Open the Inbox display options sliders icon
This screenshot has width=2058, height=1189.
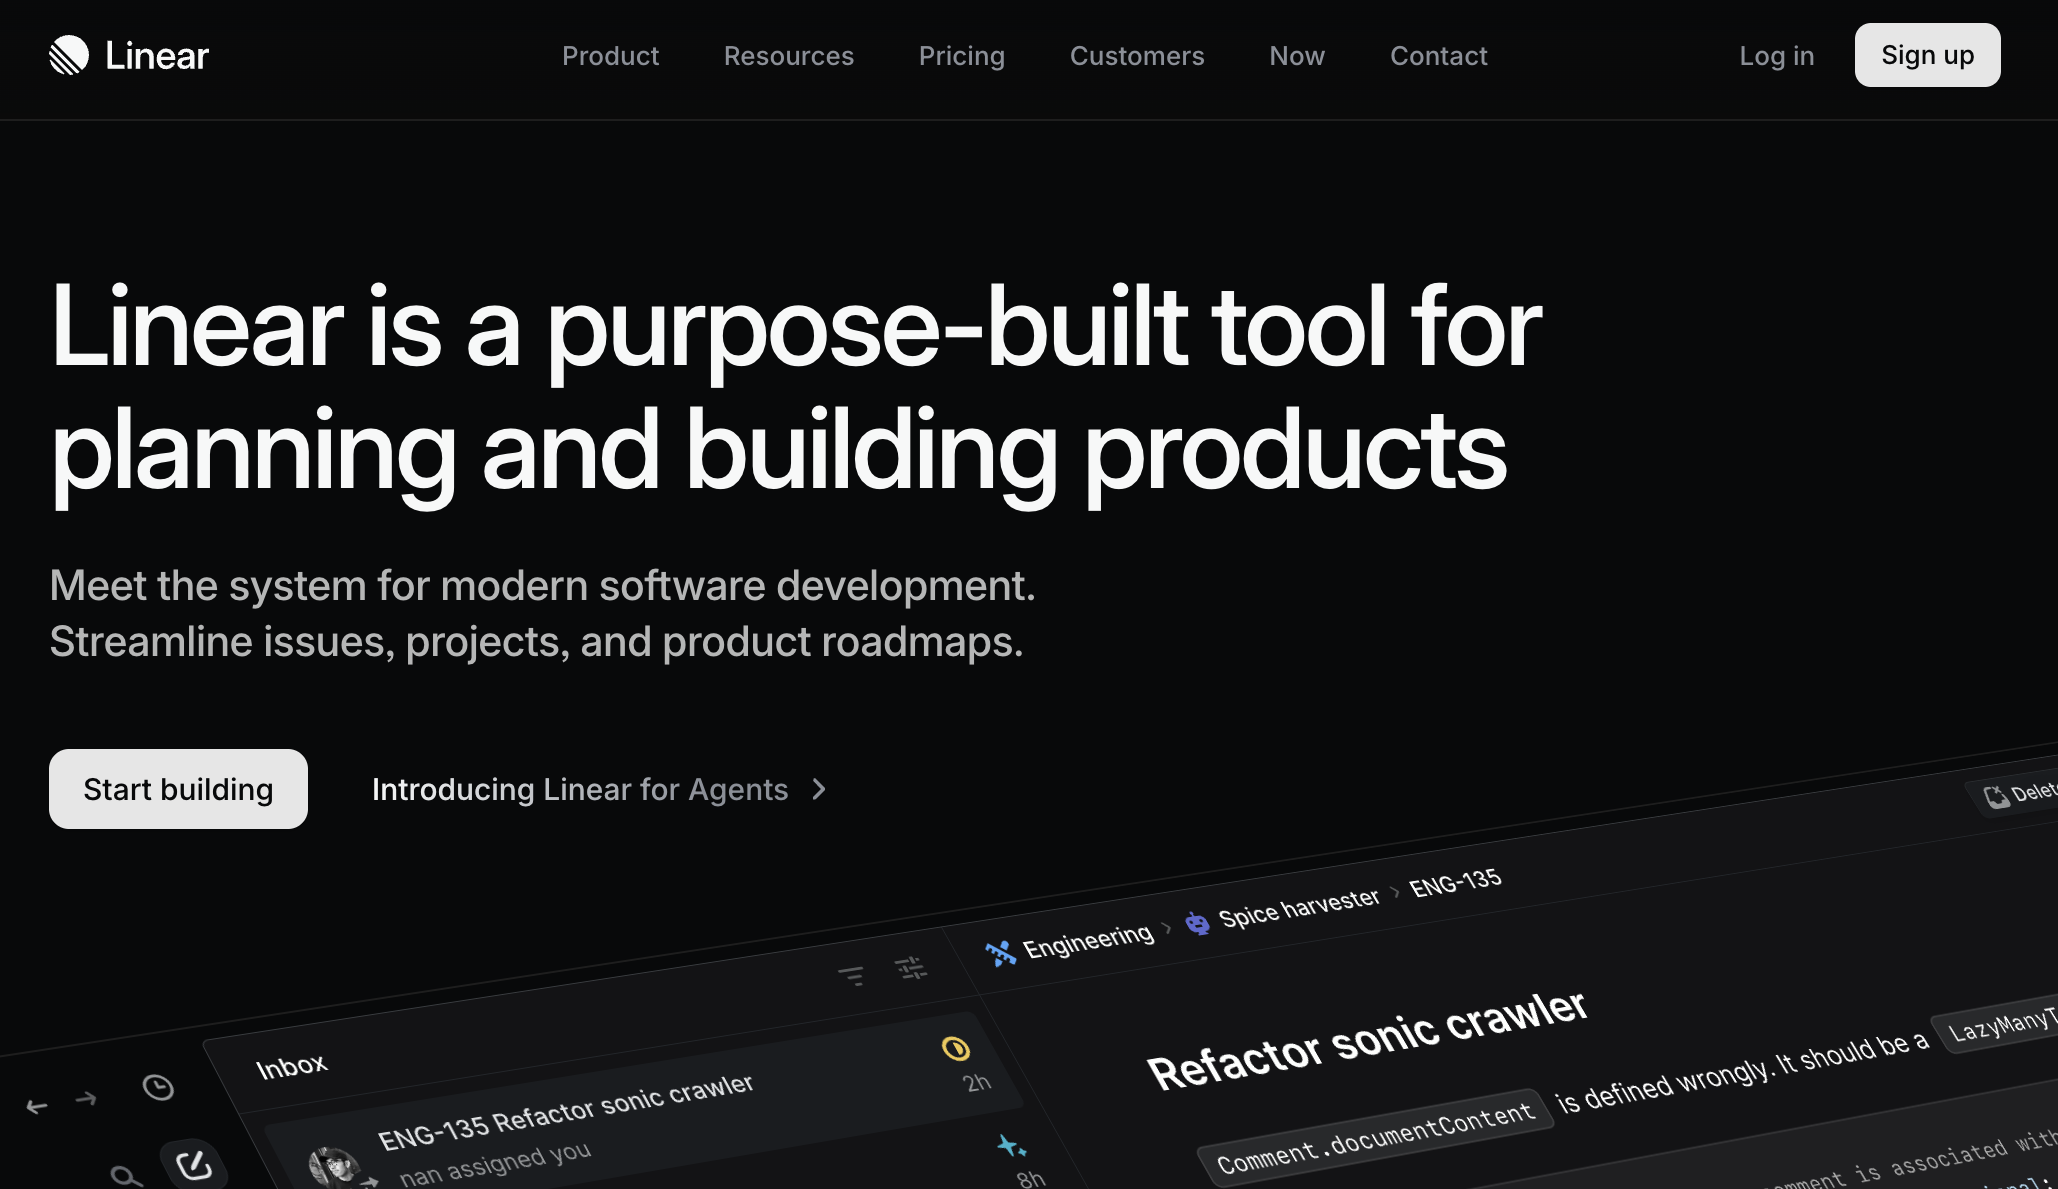pyautogui.click(x=911, y=967)
